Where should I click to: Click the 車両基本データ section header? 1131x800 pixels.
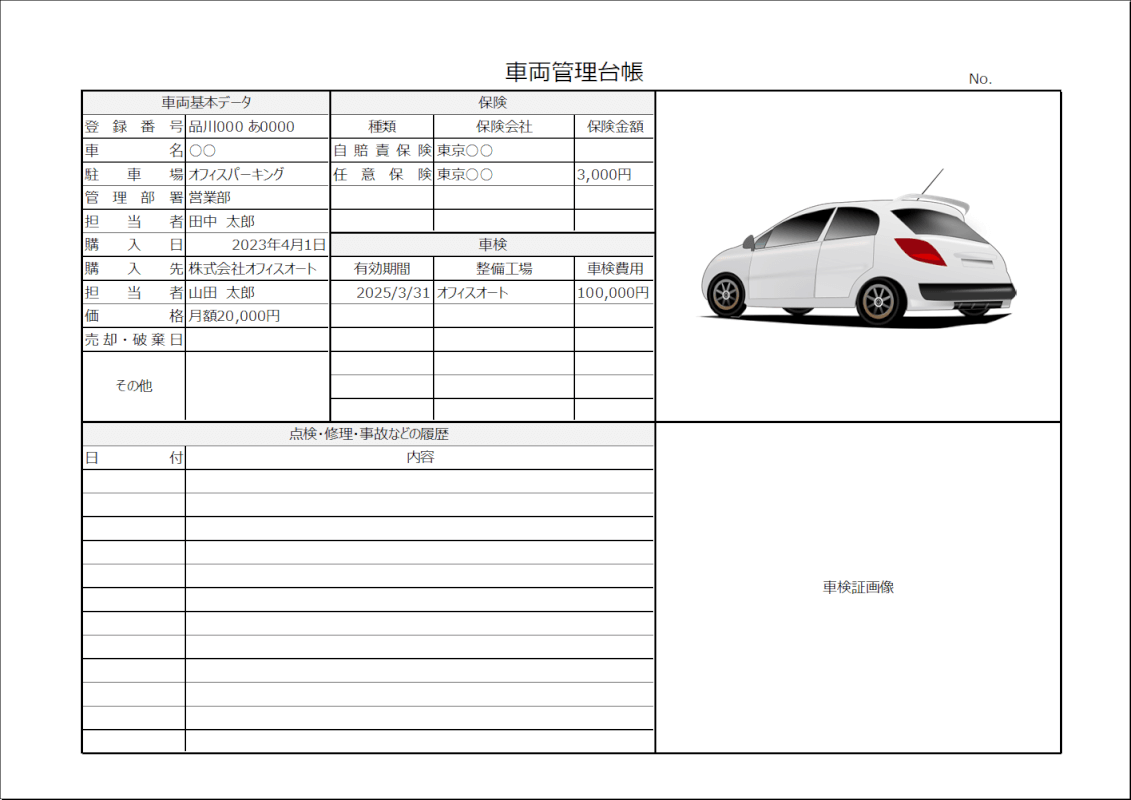tap(205, 101)
